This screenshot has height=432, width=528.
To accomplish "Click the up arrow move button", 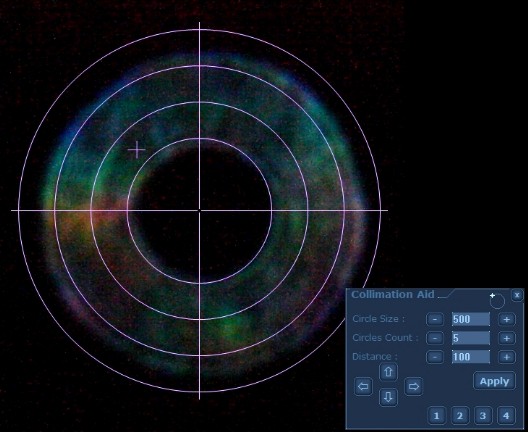I will pyautogui.click(x=388, y=372).
